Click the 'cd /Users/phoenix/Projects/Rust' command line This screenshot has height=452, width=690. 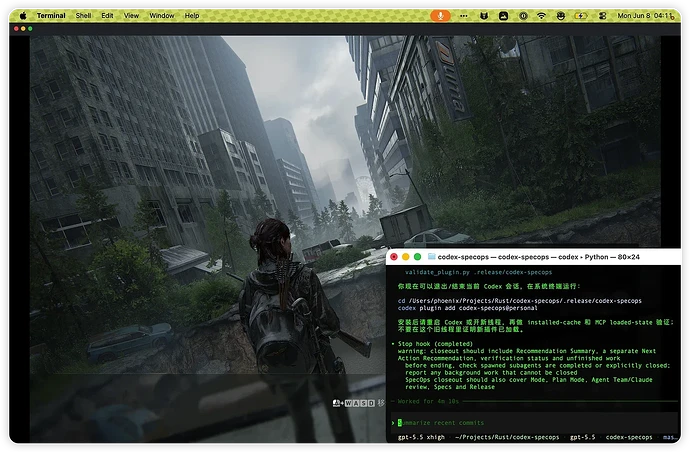click(x=519, y=301)
